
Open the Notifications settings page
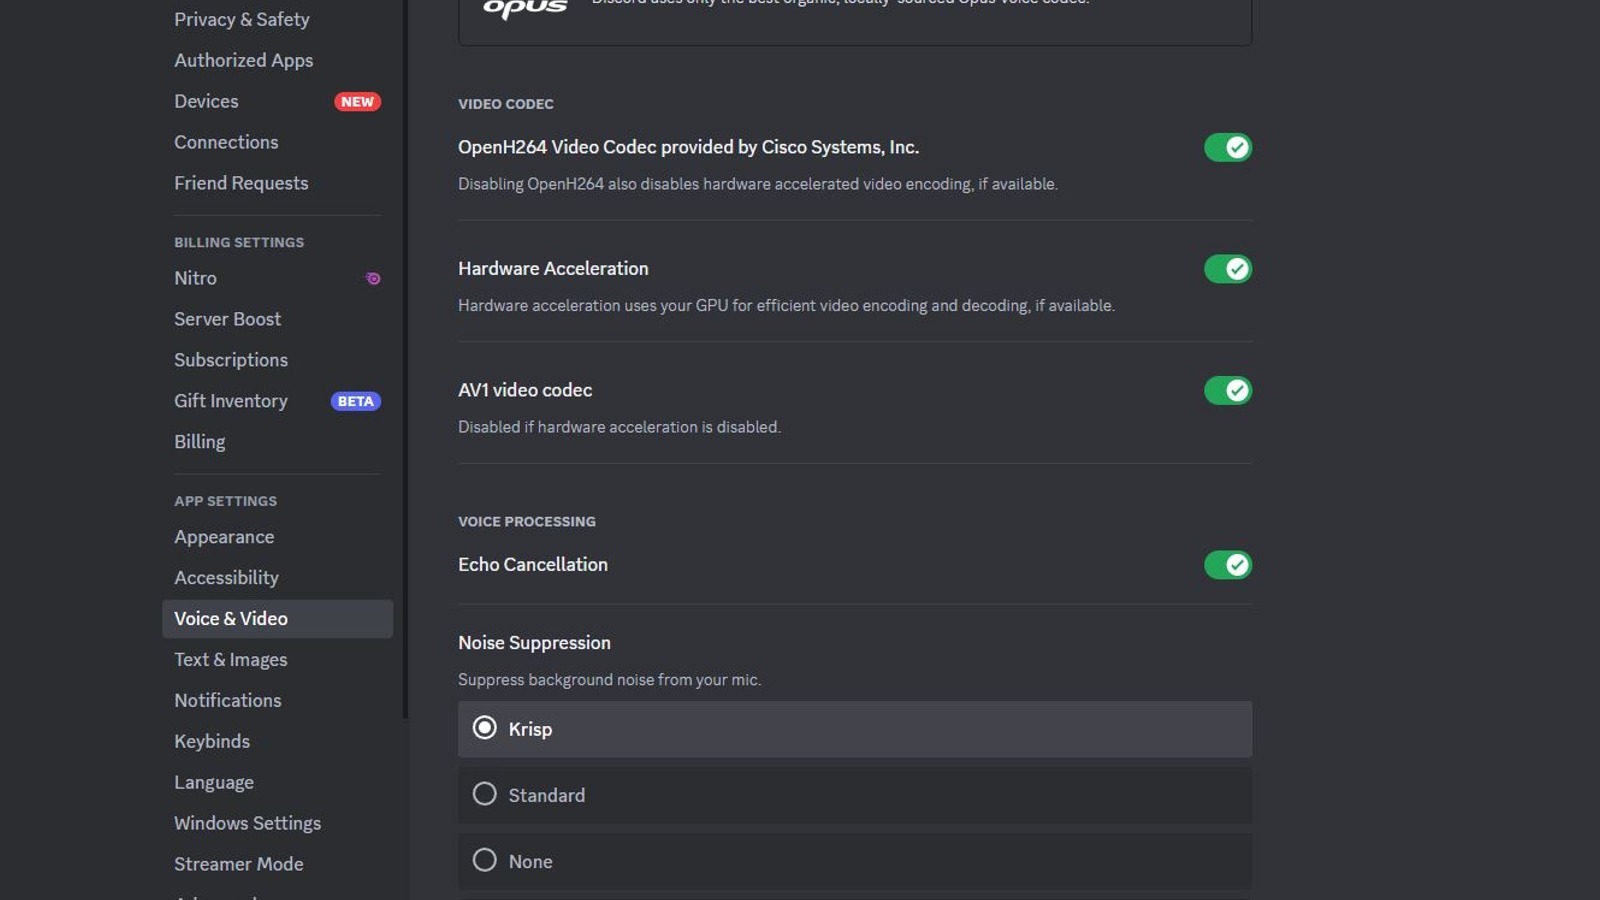tap(228, 700)
